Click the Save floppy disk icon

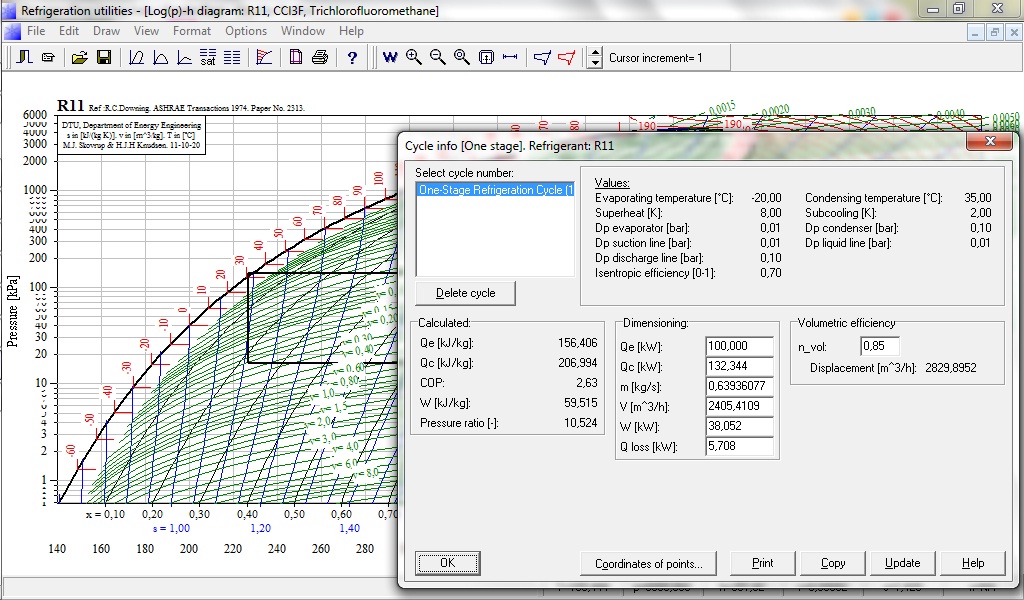pos(103,58)
